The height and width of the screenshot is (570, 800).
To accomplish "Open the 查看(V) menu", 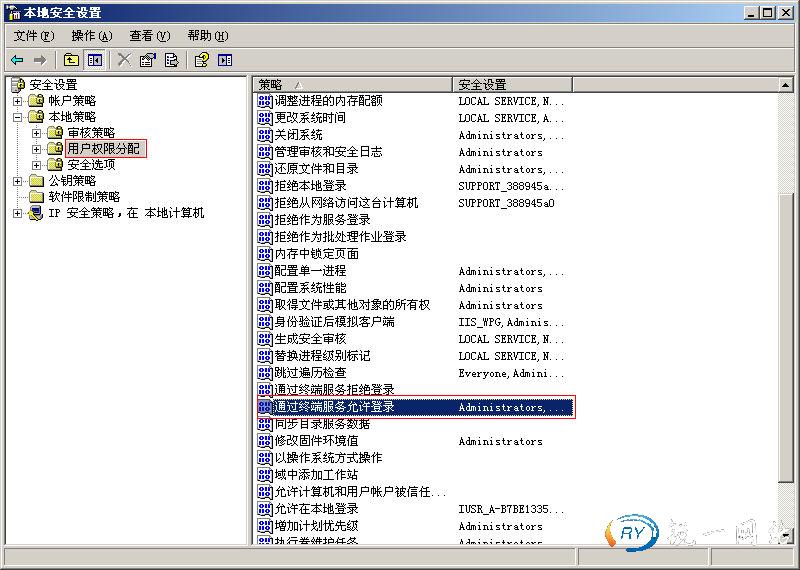I will (149, 36).
